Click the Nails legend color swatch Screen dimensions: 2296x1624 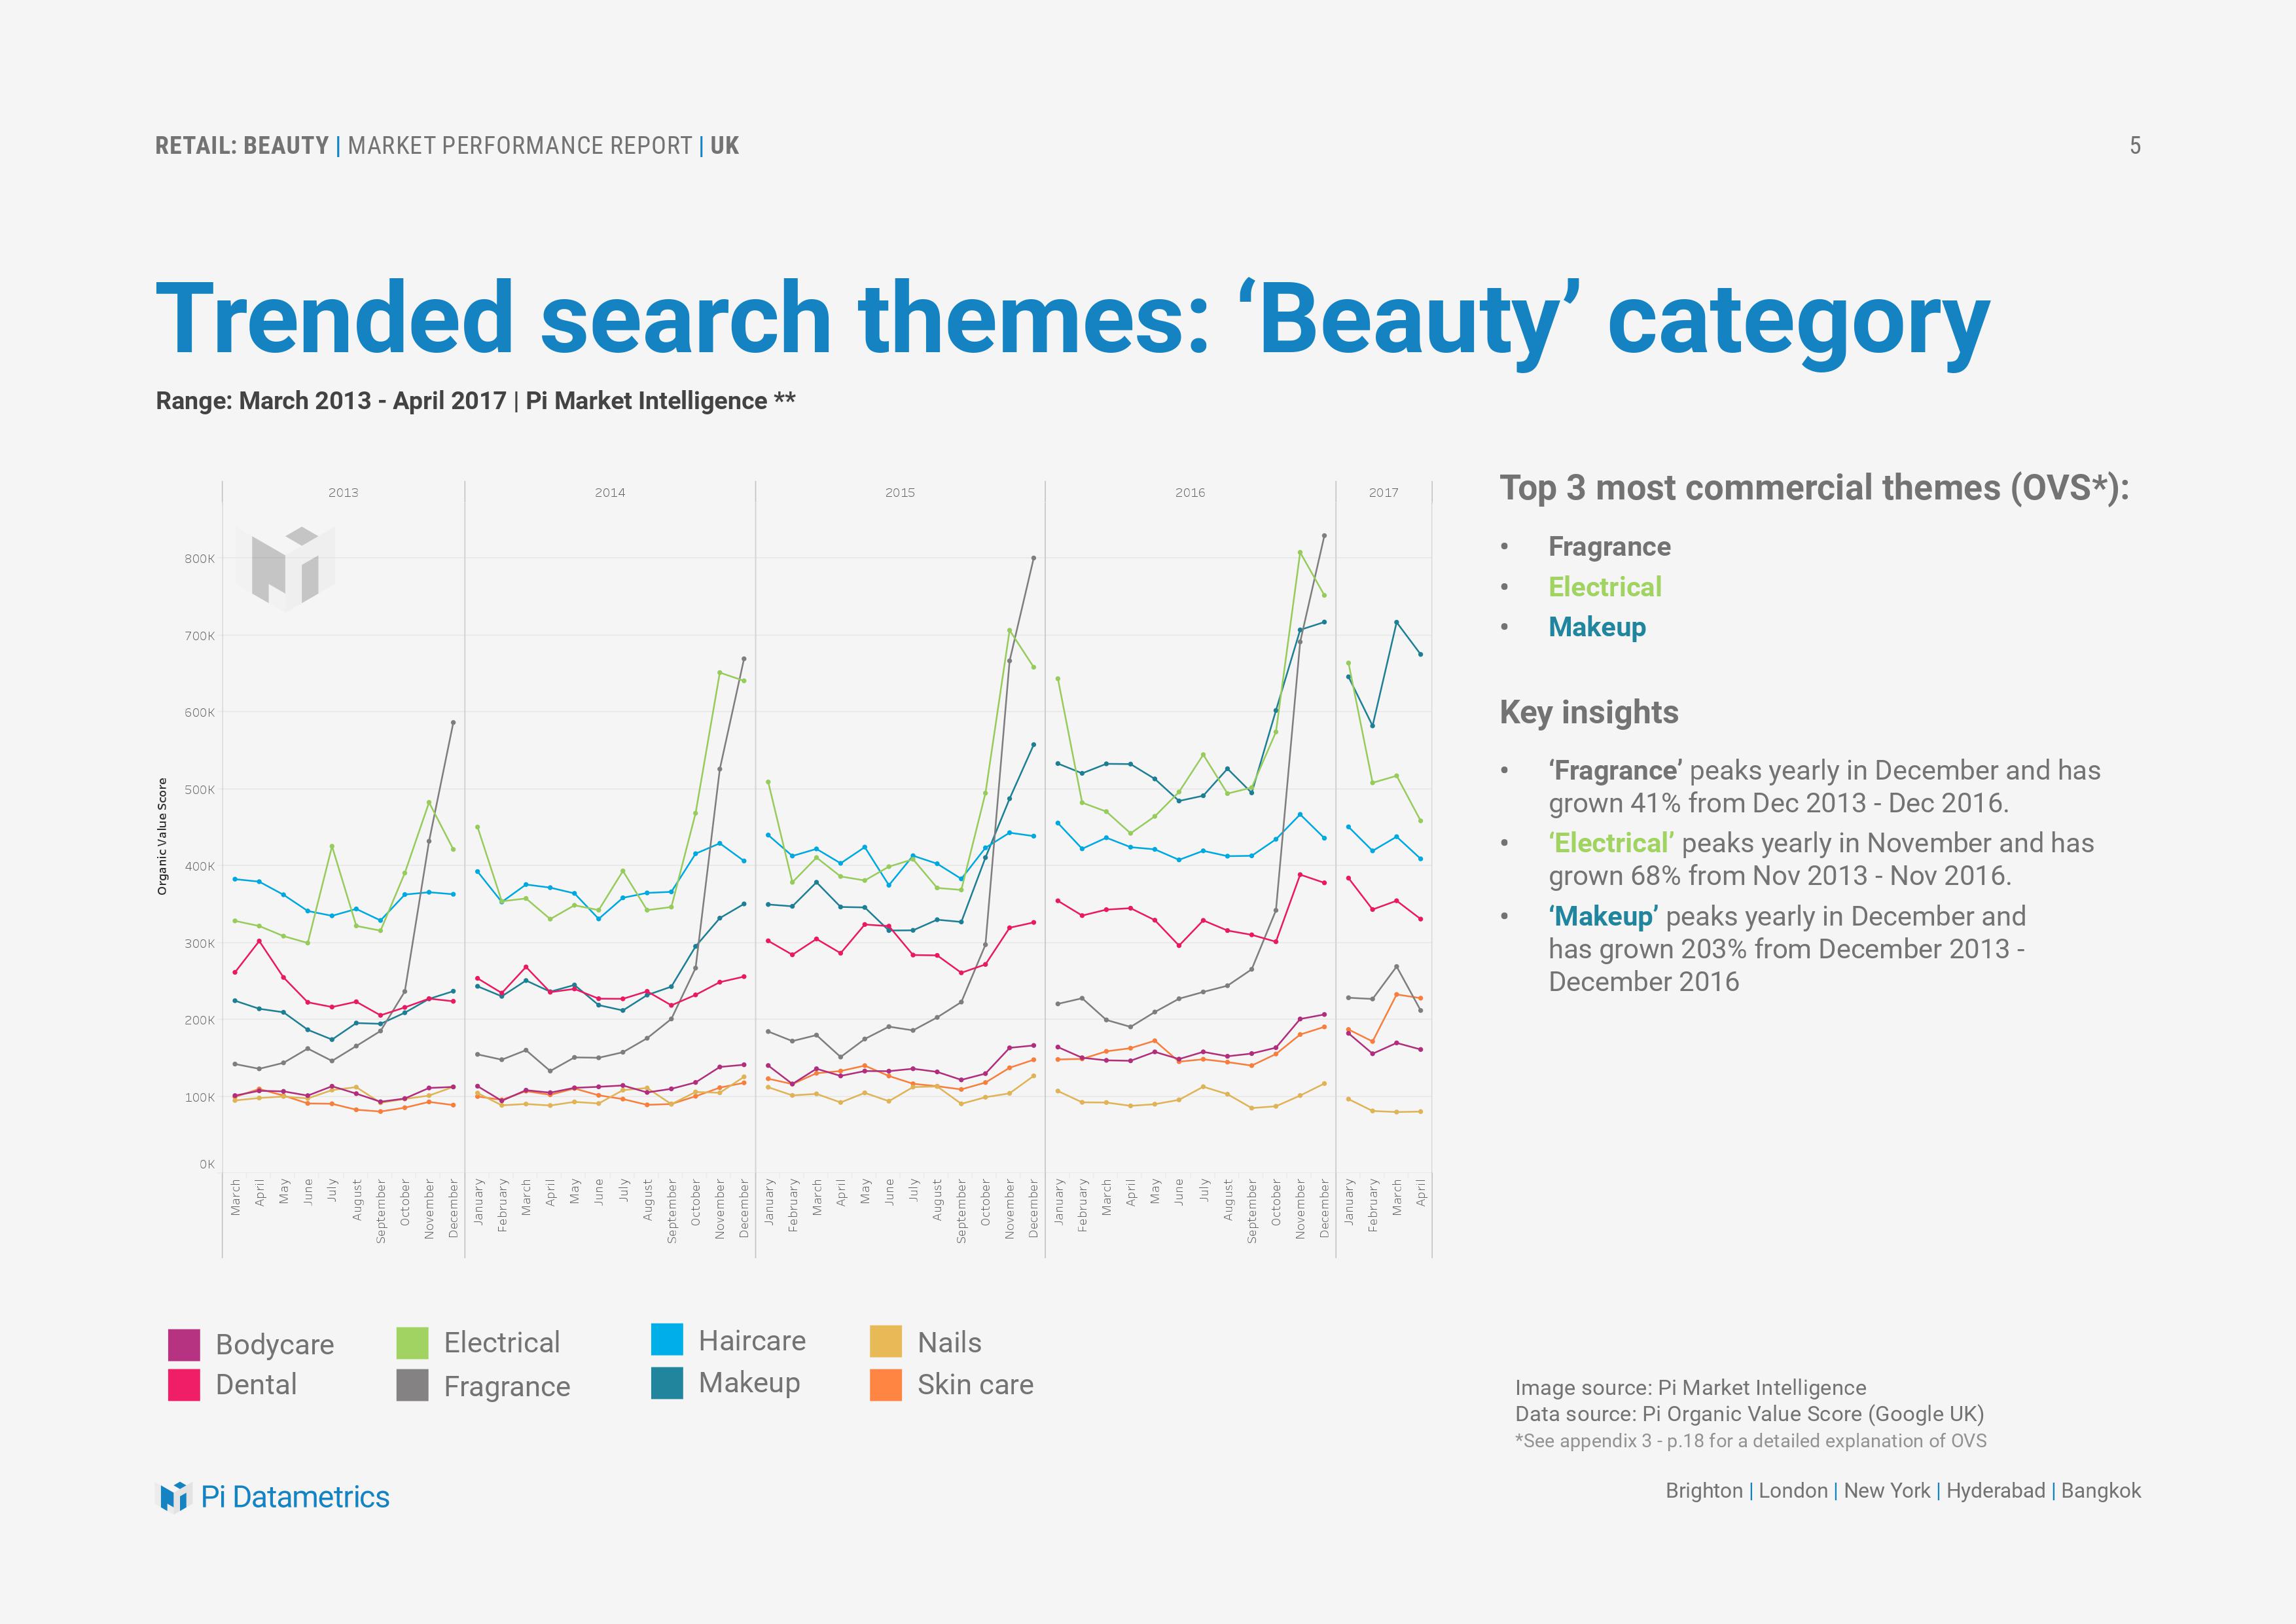point(886,1342)
